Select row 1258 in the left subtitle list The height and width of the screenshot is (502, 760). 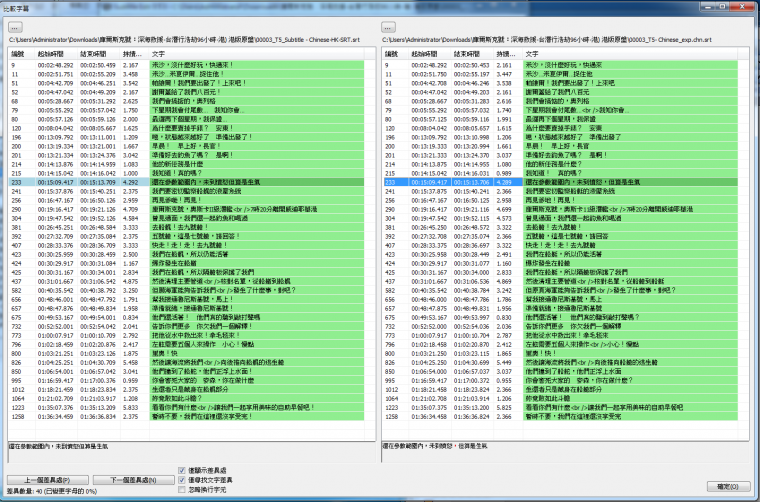tap(186, 416)
